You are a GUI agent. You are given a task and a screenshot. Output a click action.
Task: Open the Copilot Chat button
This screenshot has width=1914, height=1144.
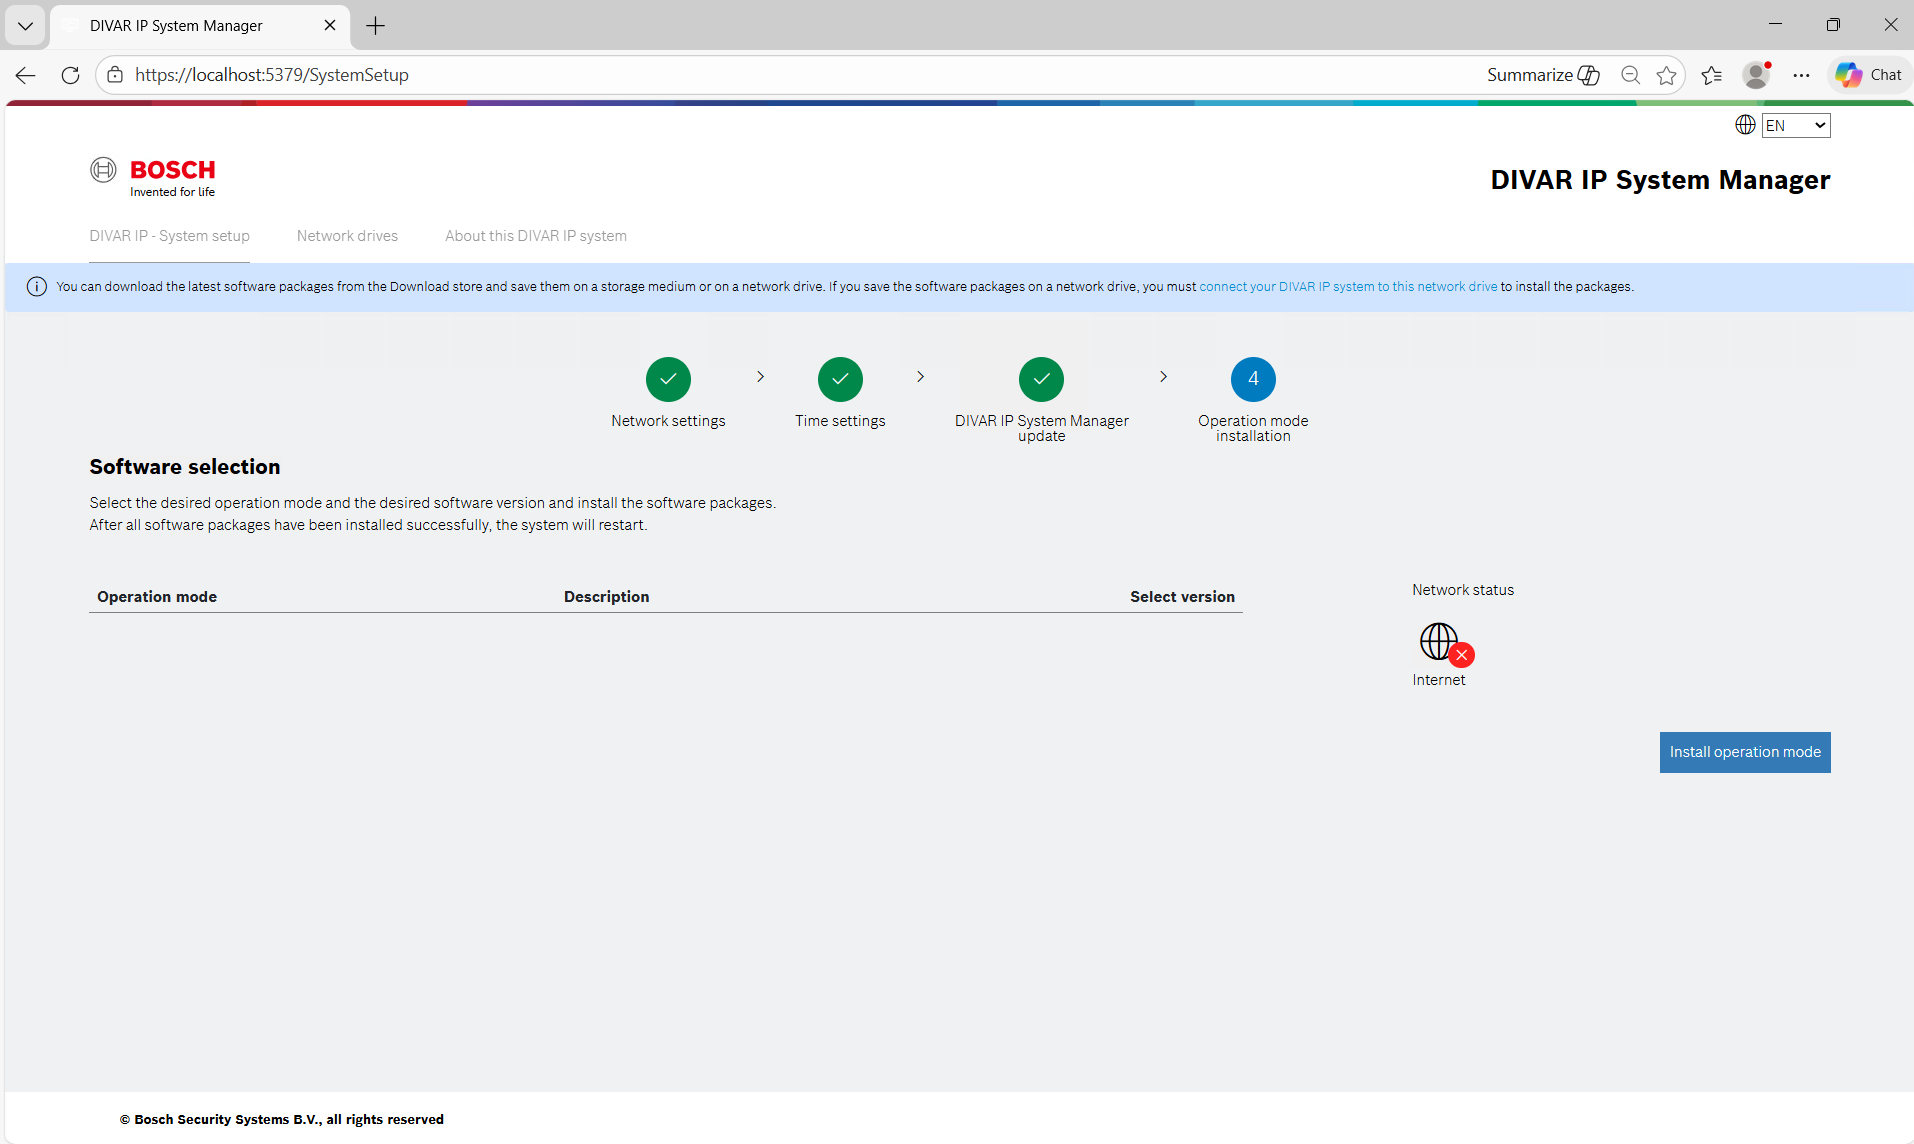(1869, 75)
